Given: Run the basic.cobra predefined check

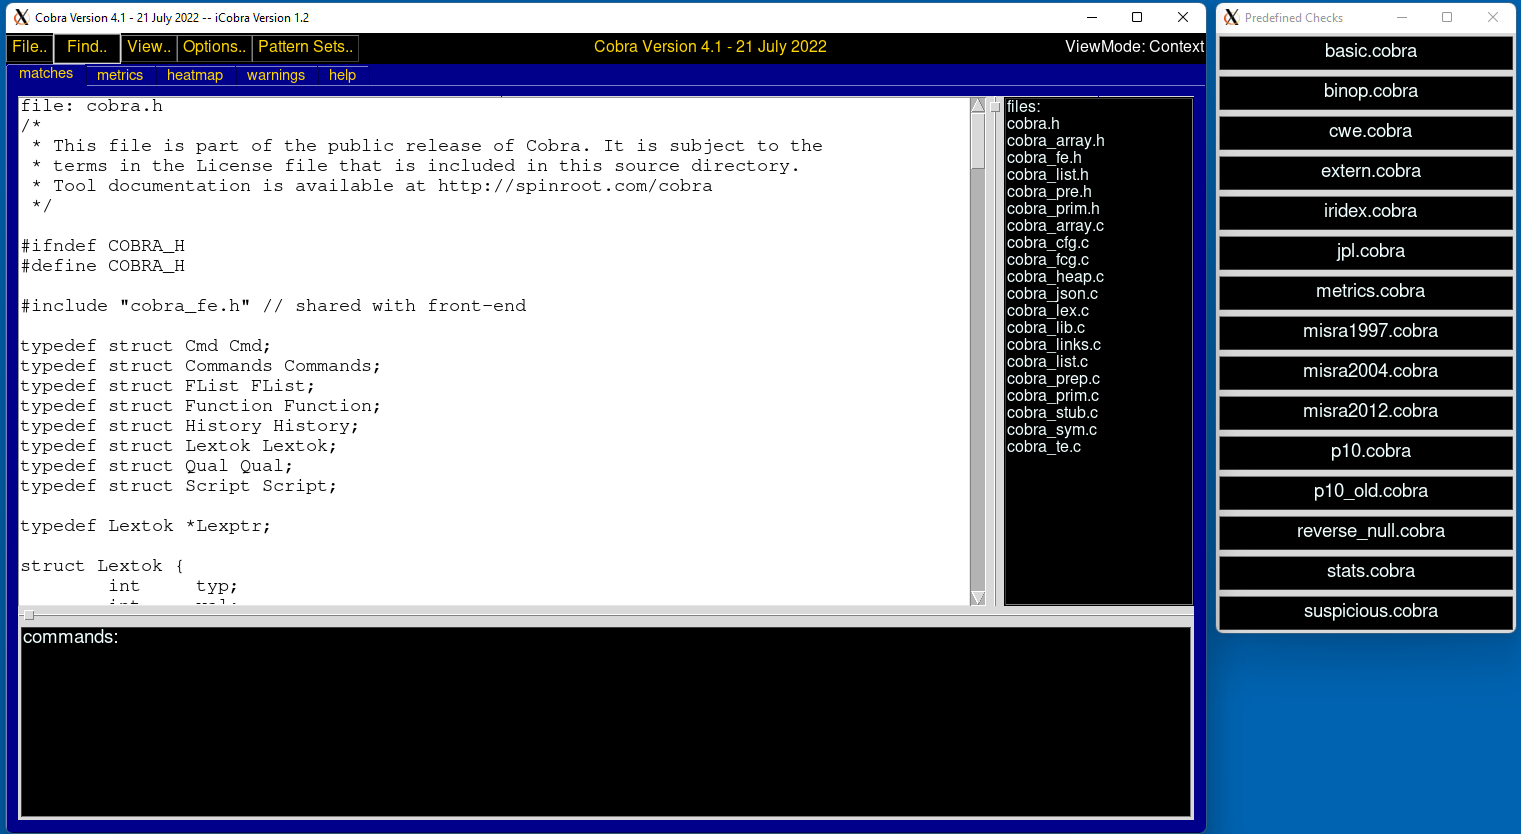Looking at the screenshot, I should [x=1369, y=52].
